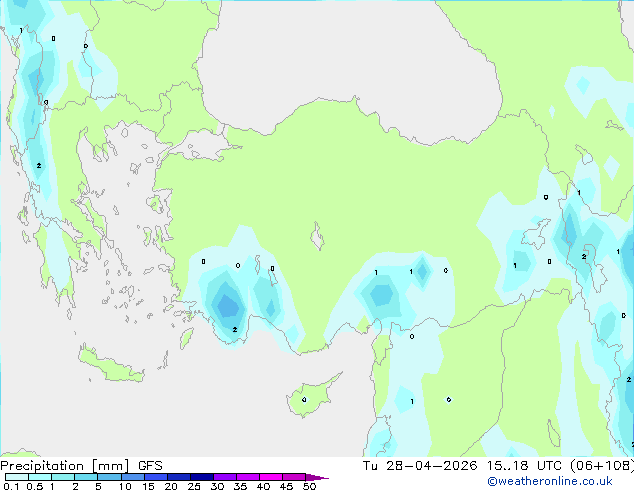
Task: Click the 45–50 mm legend color box
Action: click(294, 477)
